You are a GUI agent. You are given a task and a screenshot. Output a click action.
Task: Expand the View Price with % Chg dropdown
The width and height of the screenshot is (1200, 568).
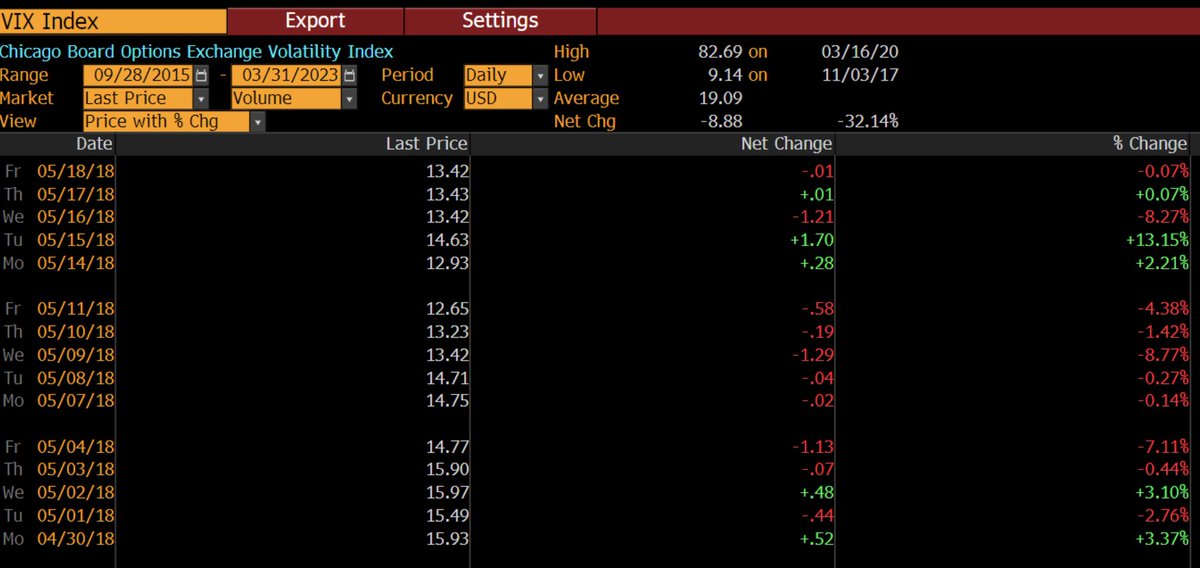pyautogui.click(x=258, y=121)
